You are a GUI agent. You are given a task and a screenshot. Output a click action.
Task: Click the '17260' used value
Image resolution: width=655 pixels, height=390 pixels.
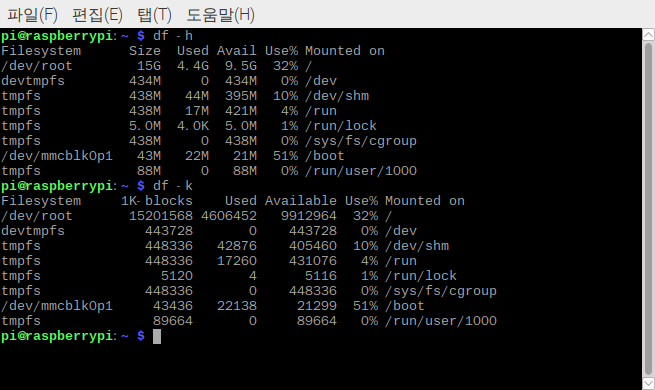(x=237, y=261)
